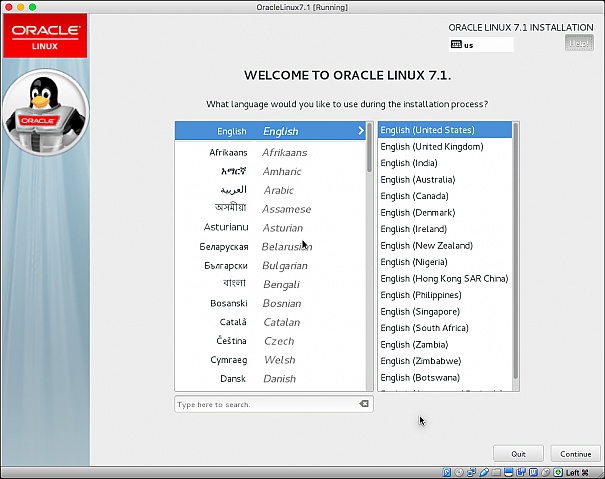Open the shared folders status icon
Viewport: 605px width, 479px height.
pyautogui.click(x=496, y=472)
